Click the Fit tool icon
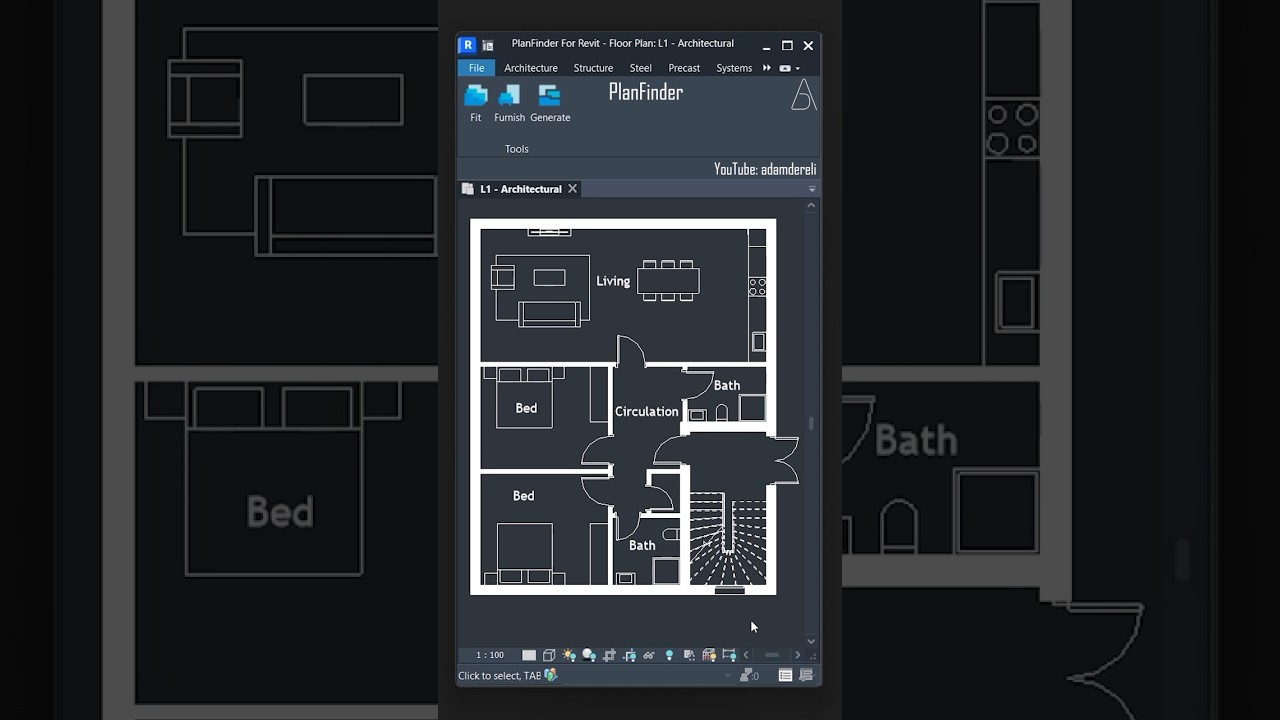Image resolution: width=1280 pixels, height=720 pixels. tap(476, 95)
